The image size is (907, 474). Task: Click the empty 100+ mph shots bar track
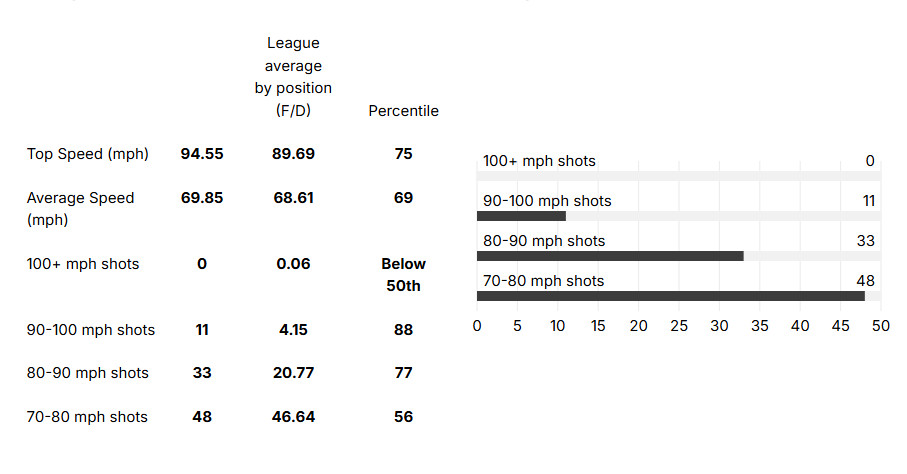(x=678, y=176)
